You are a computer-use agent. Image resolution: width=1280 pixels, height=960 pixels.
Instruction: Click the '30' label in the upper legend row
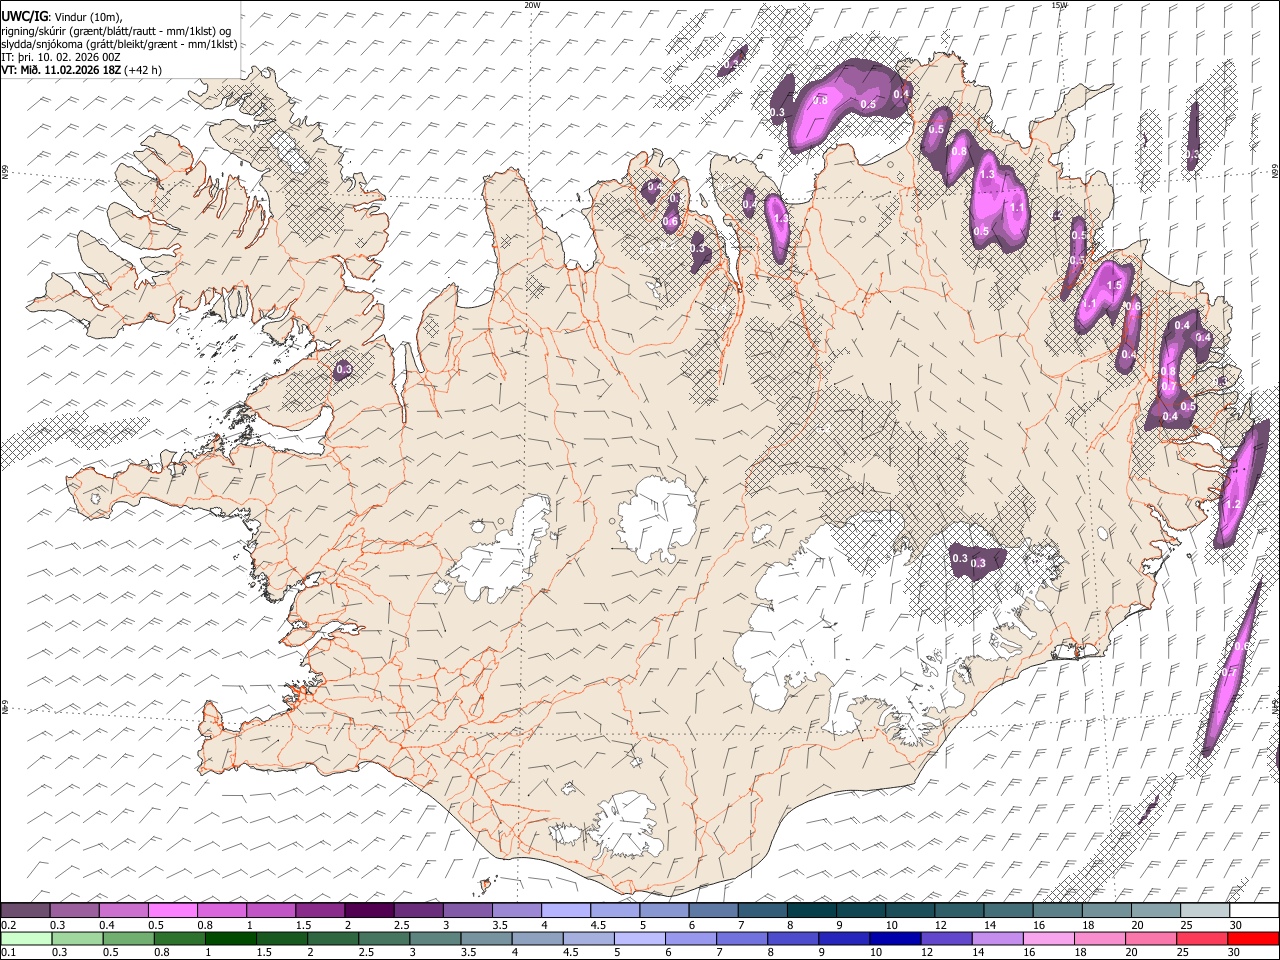pyautogui.click(x=1236, y=925)
